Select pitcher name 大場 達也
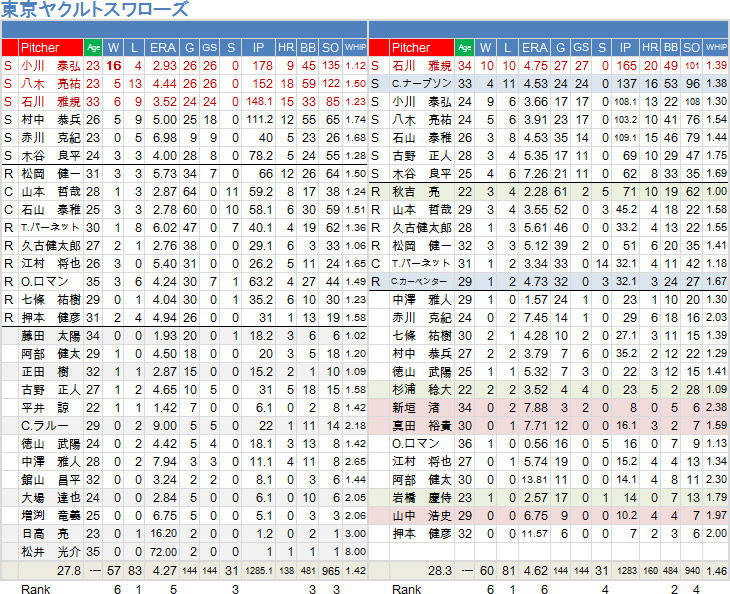This screenshot has height=594, width=730. 51,498
